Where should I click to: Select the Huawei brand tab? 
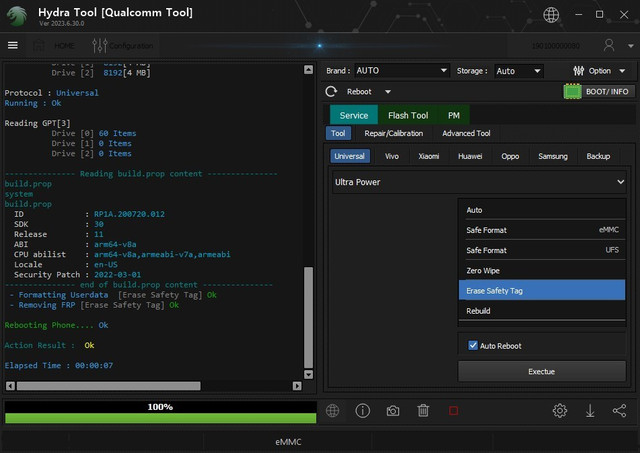coord(470,156)
